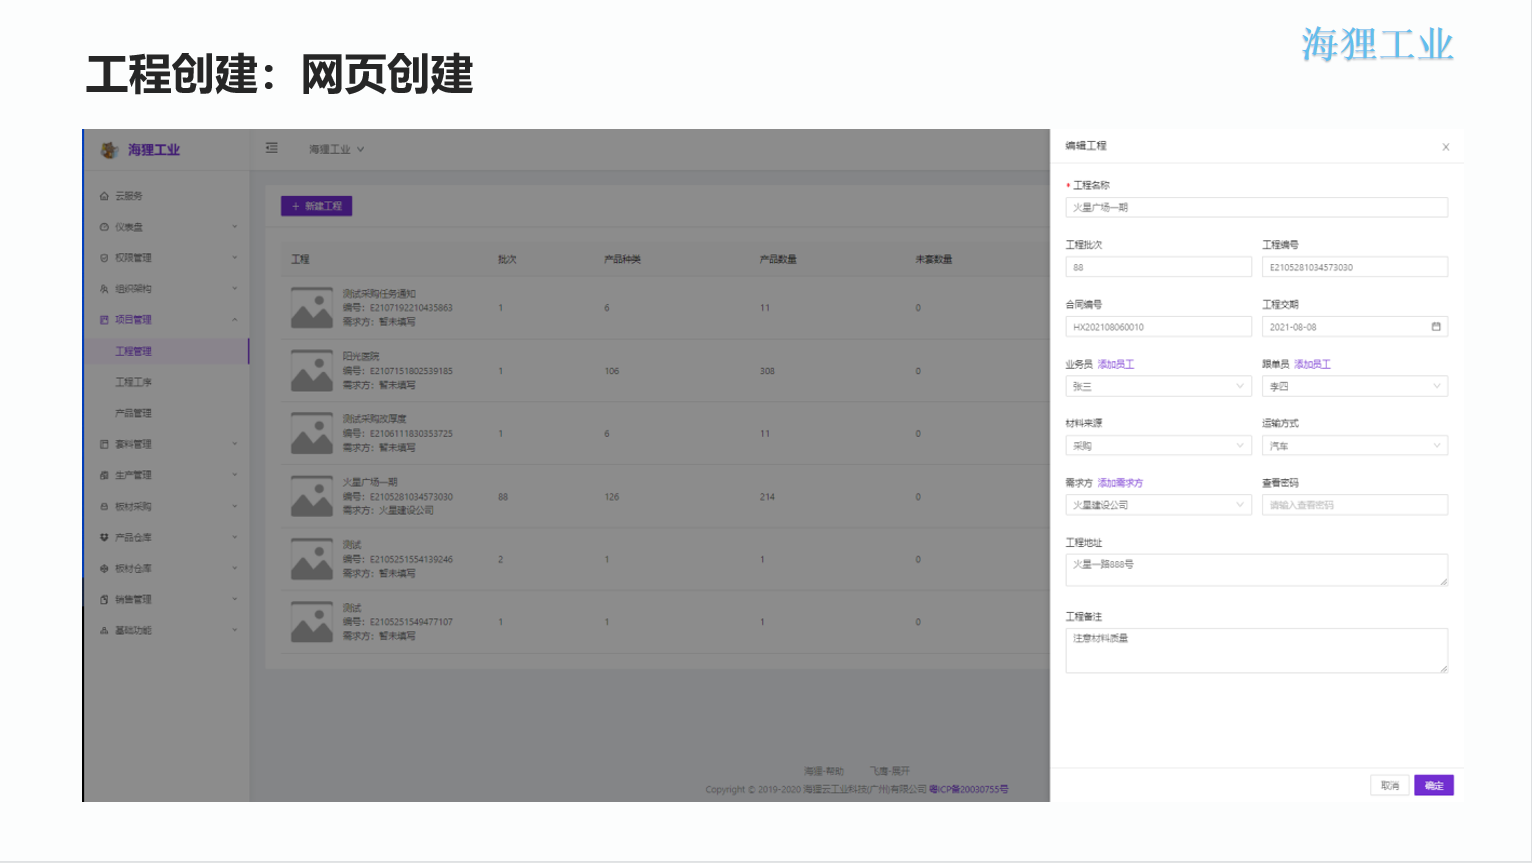The image size is (1532, 863).
Task: Expand the 组织架构 menu chevron
Action: coord(235,289)
